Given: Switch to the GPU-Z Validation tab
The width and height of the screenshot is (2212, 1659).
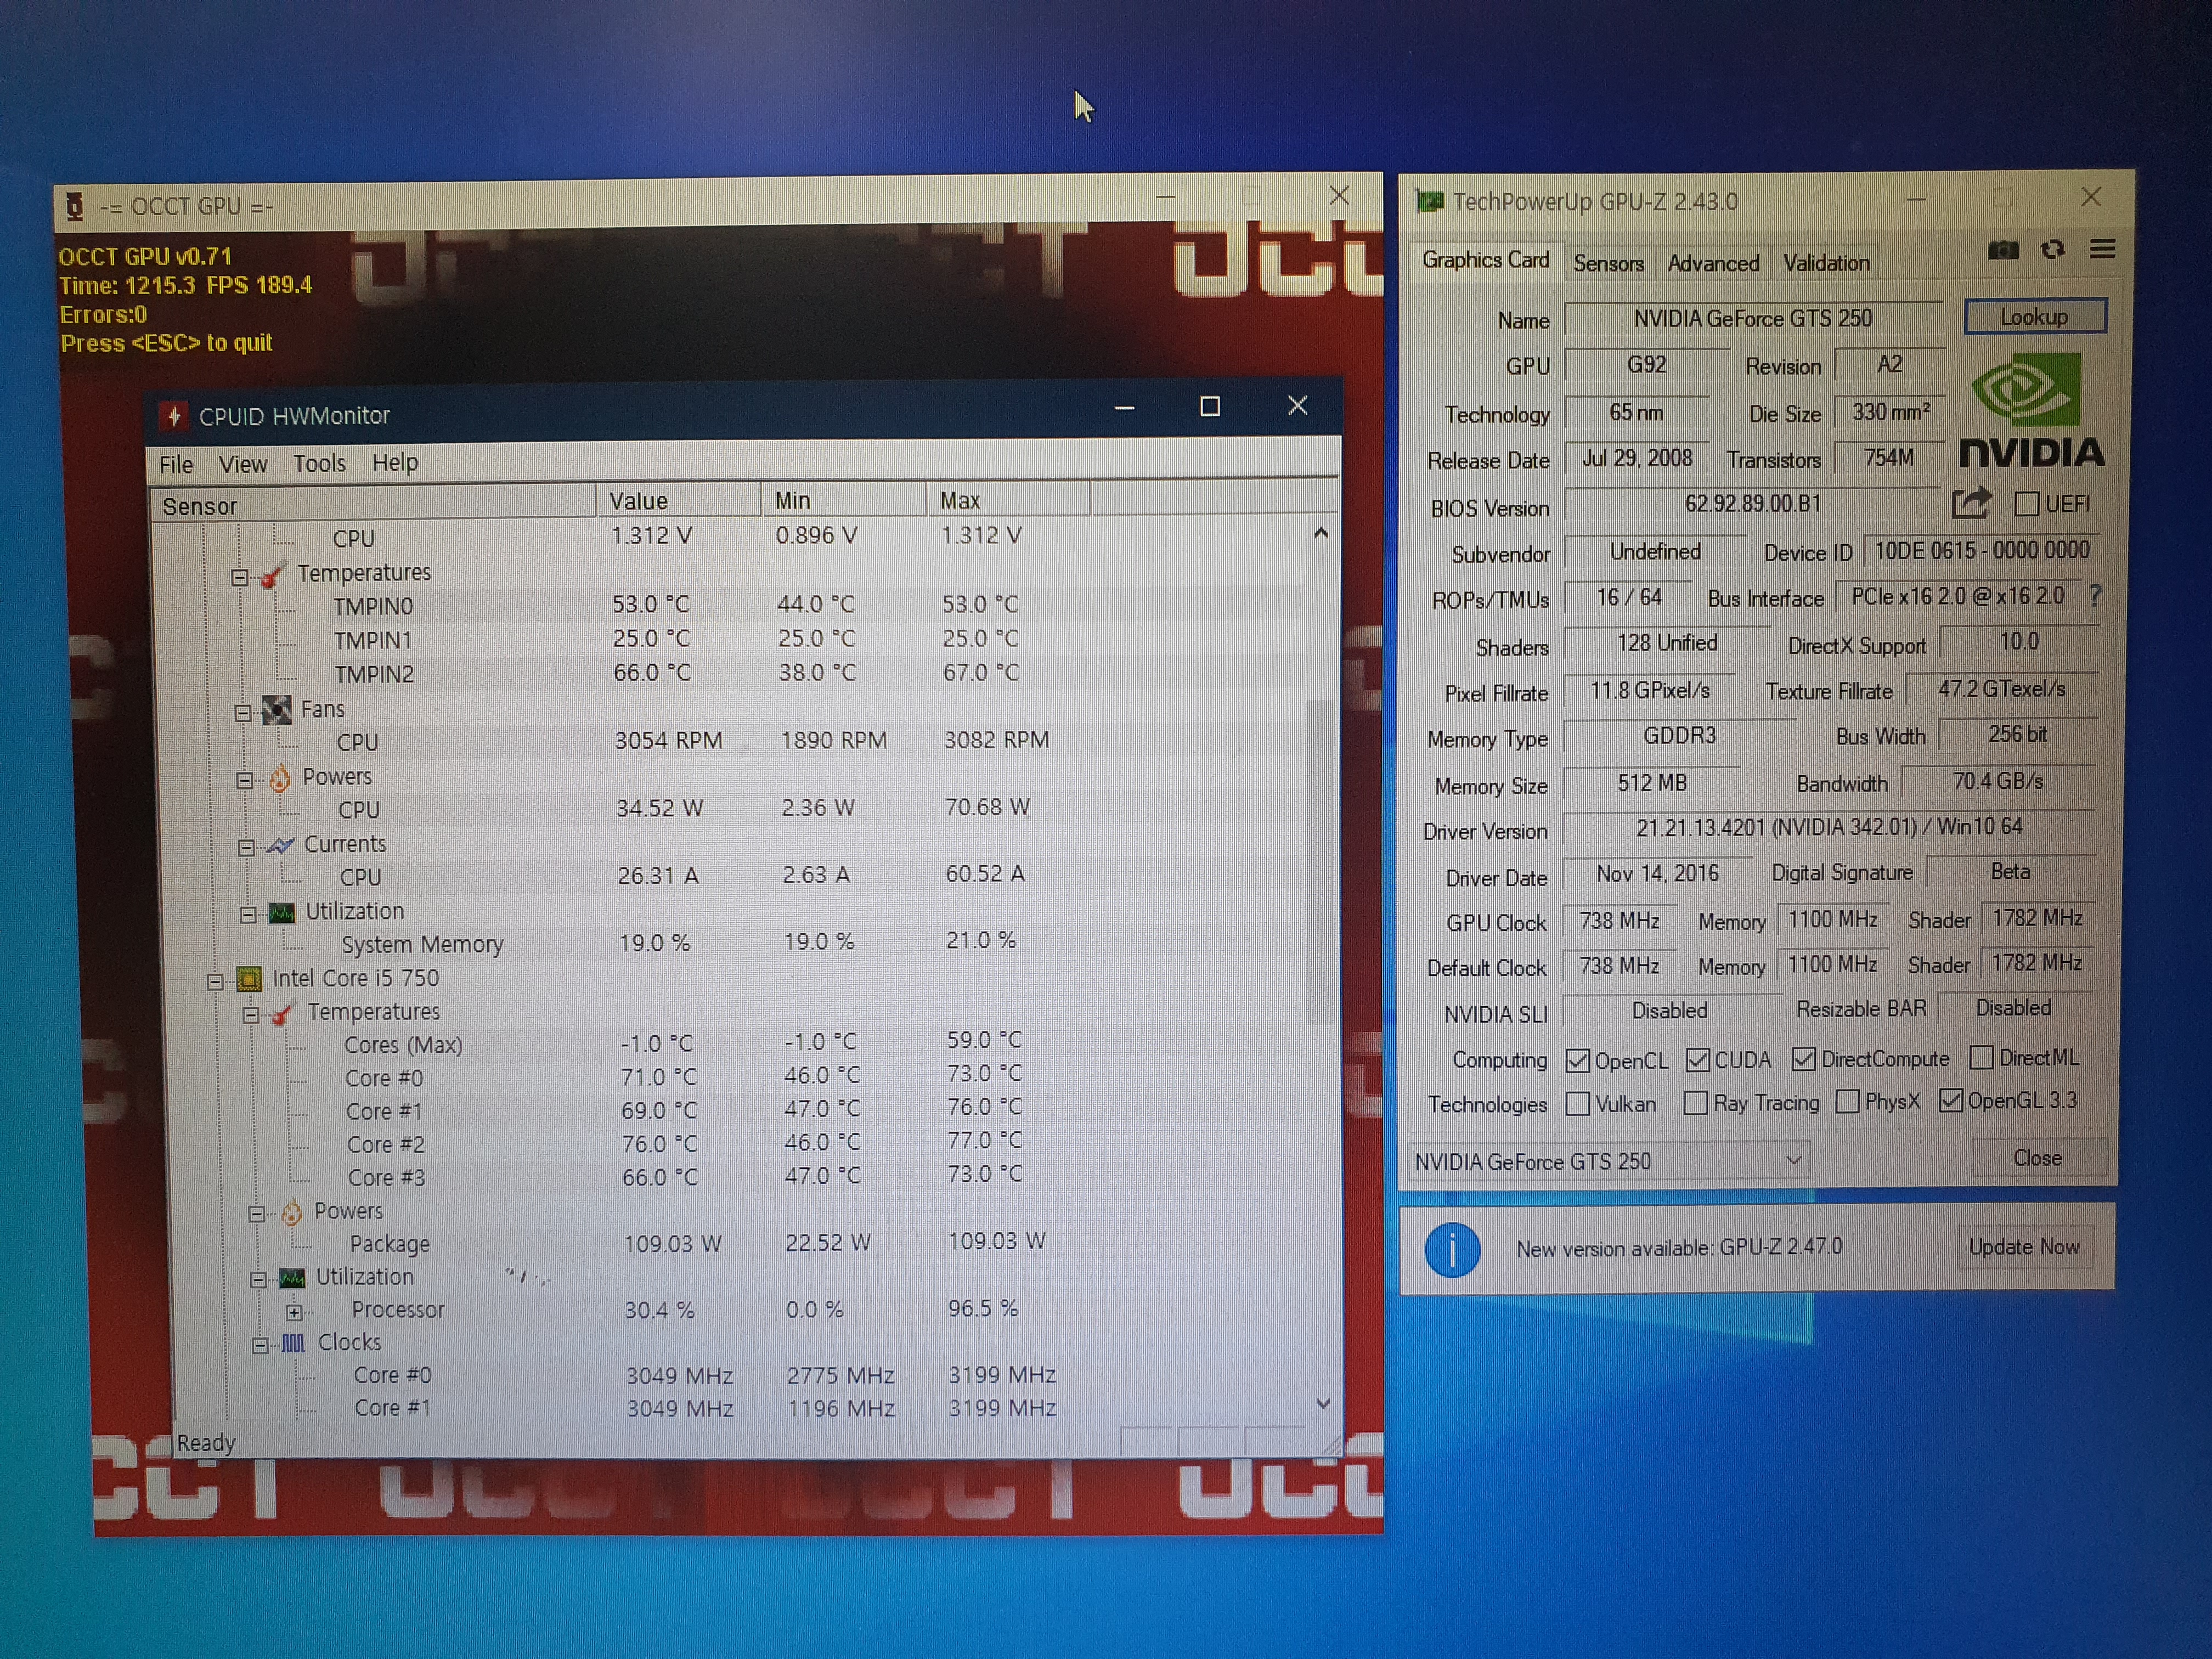Looking at the screenshot, I should coord(1826,262).
